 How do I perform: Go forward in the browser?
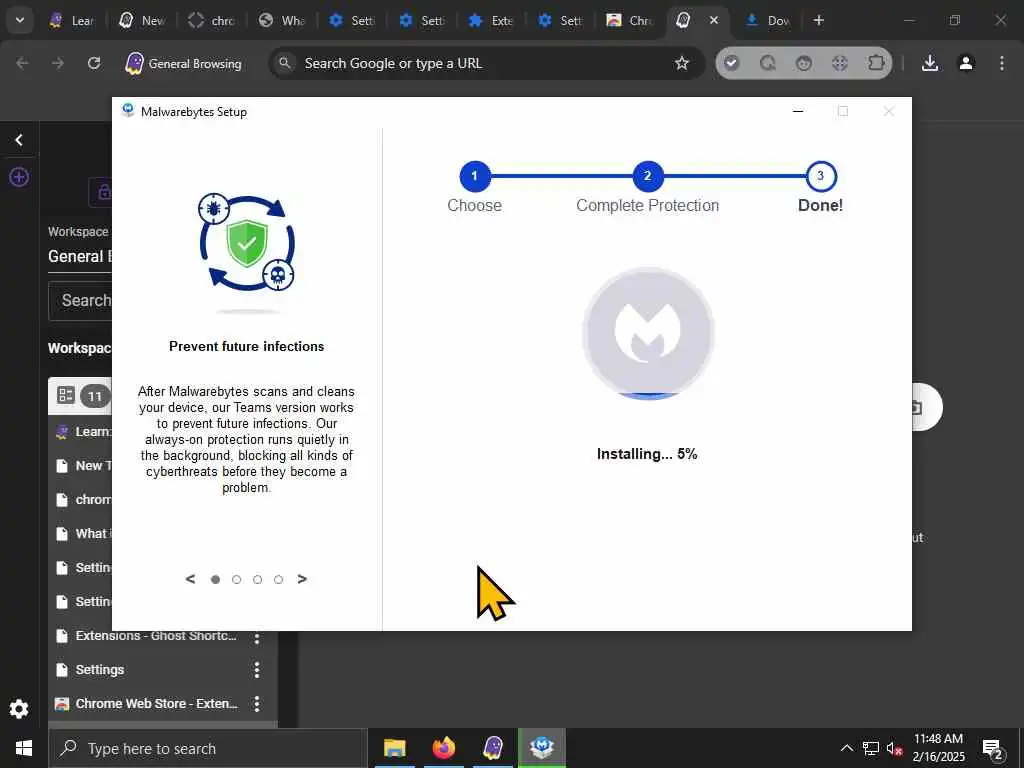[58, 63]
